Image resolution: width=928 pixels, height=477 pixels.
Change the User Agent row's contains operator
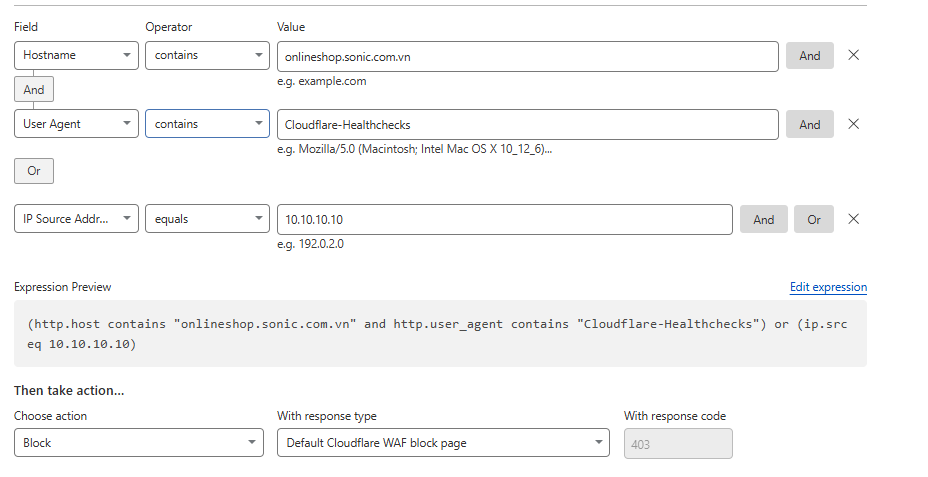pos(207,125)
